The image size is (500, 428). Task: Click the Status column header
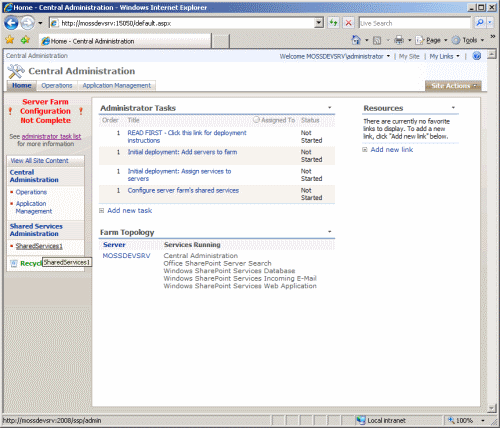tap(310, 120)
